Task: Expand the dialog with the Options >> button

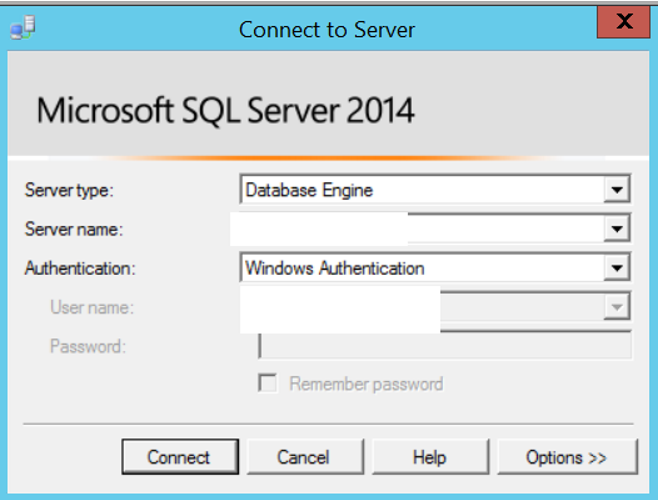Action: point(567,457)
